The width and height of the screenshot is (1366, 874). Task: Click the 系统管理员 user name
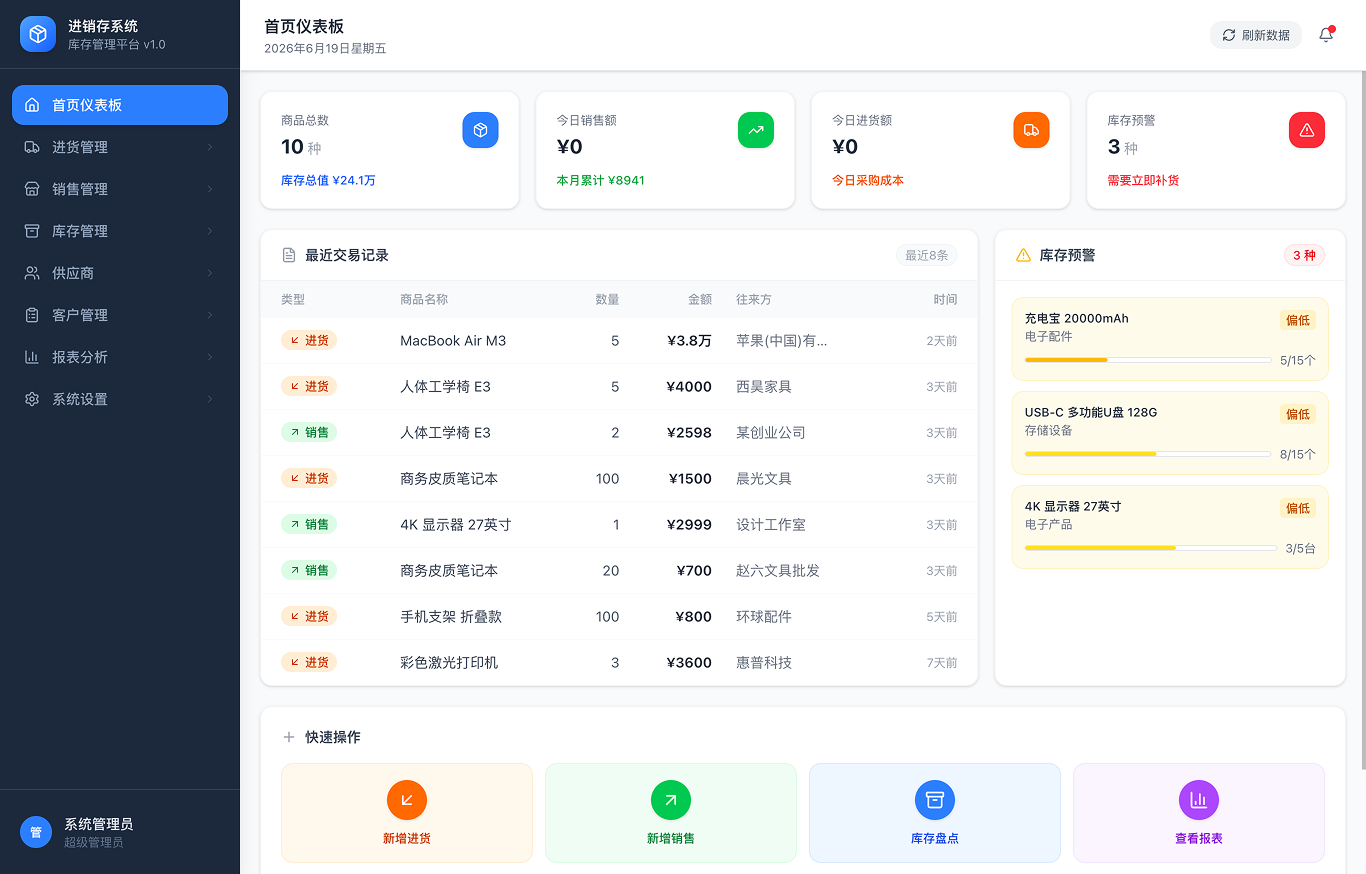pyautogui.click(x=99, y=824)
